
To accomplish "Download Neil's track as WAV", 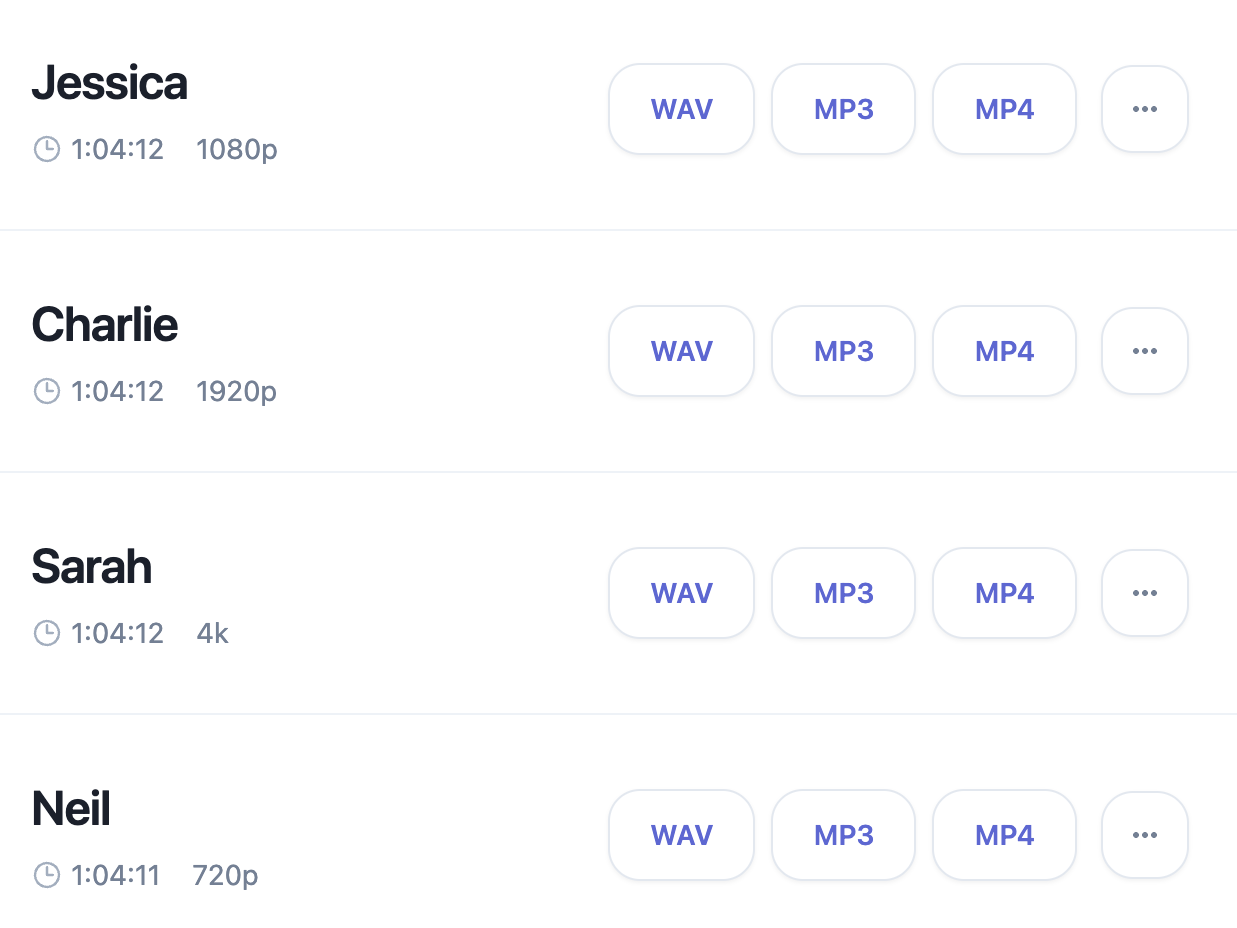I will (681, 835).
